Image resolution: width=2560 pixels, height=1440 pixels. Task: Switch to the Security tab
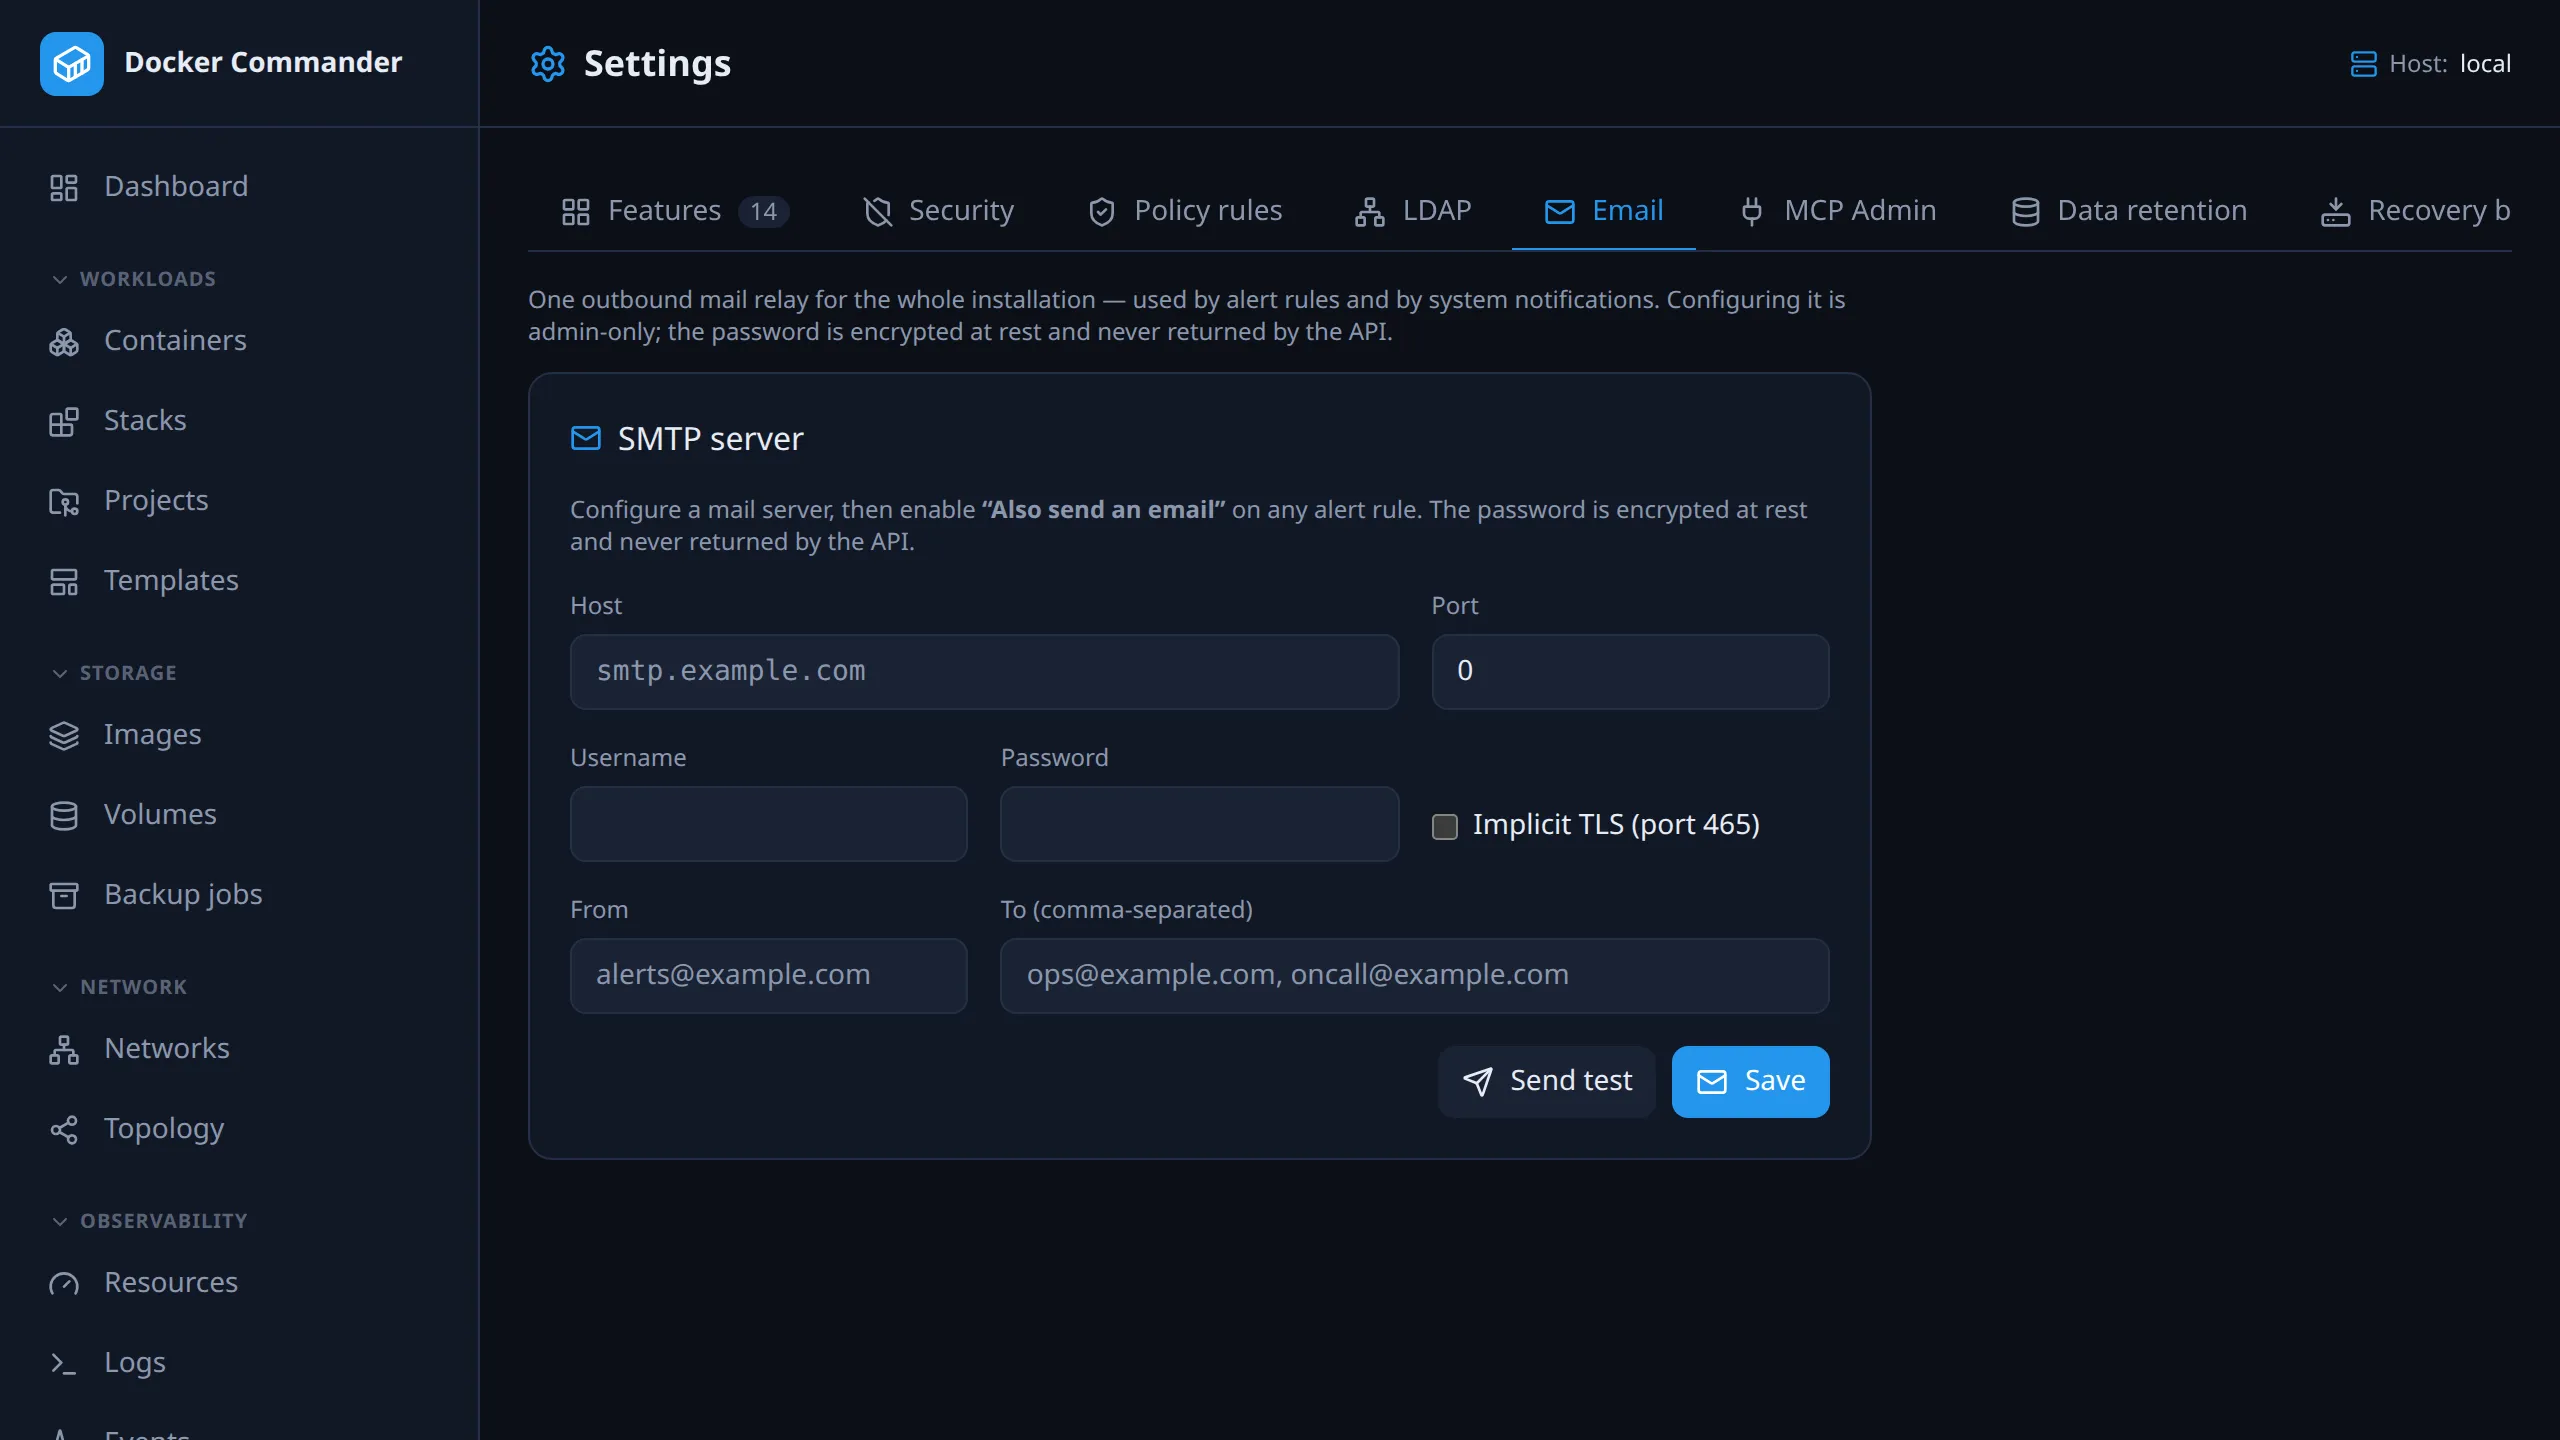point(938,211)
